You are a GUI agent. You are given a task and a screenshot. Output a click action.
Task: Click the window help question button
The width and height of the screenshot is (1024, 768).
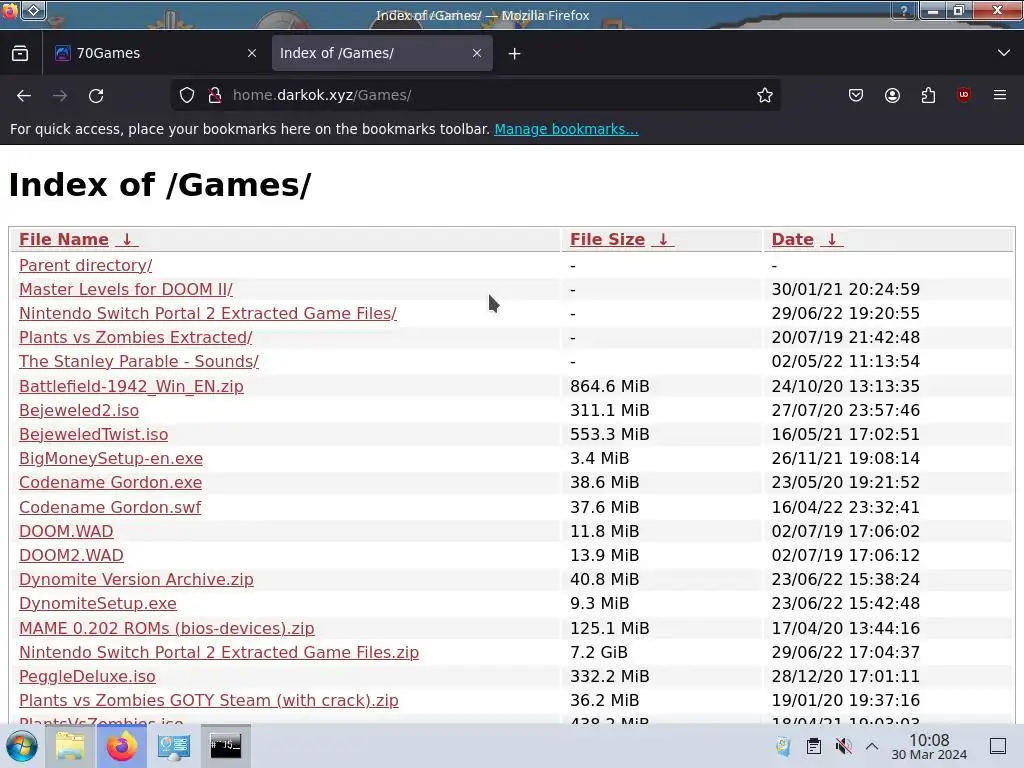[904, 10]
